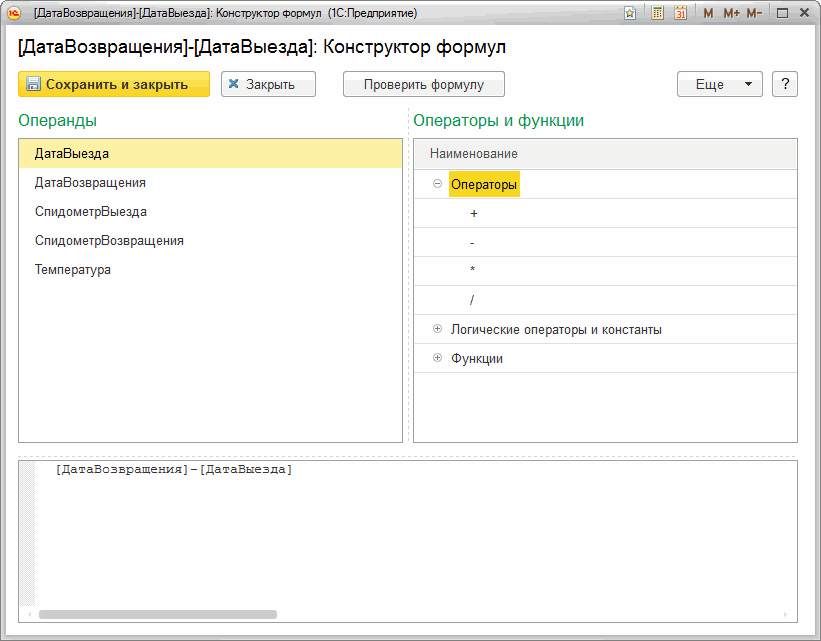821x641 pixels.
Task: Click the M- memory subtract button
Action: [754, 13]
